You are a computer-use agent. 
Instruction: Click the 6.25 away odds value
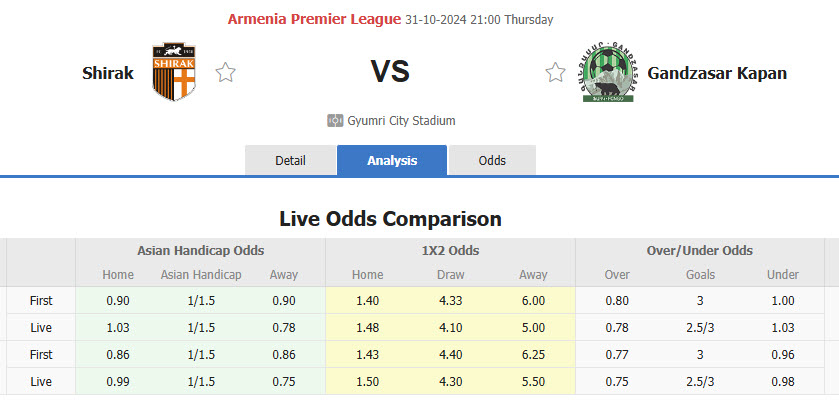tap(533, 354)
